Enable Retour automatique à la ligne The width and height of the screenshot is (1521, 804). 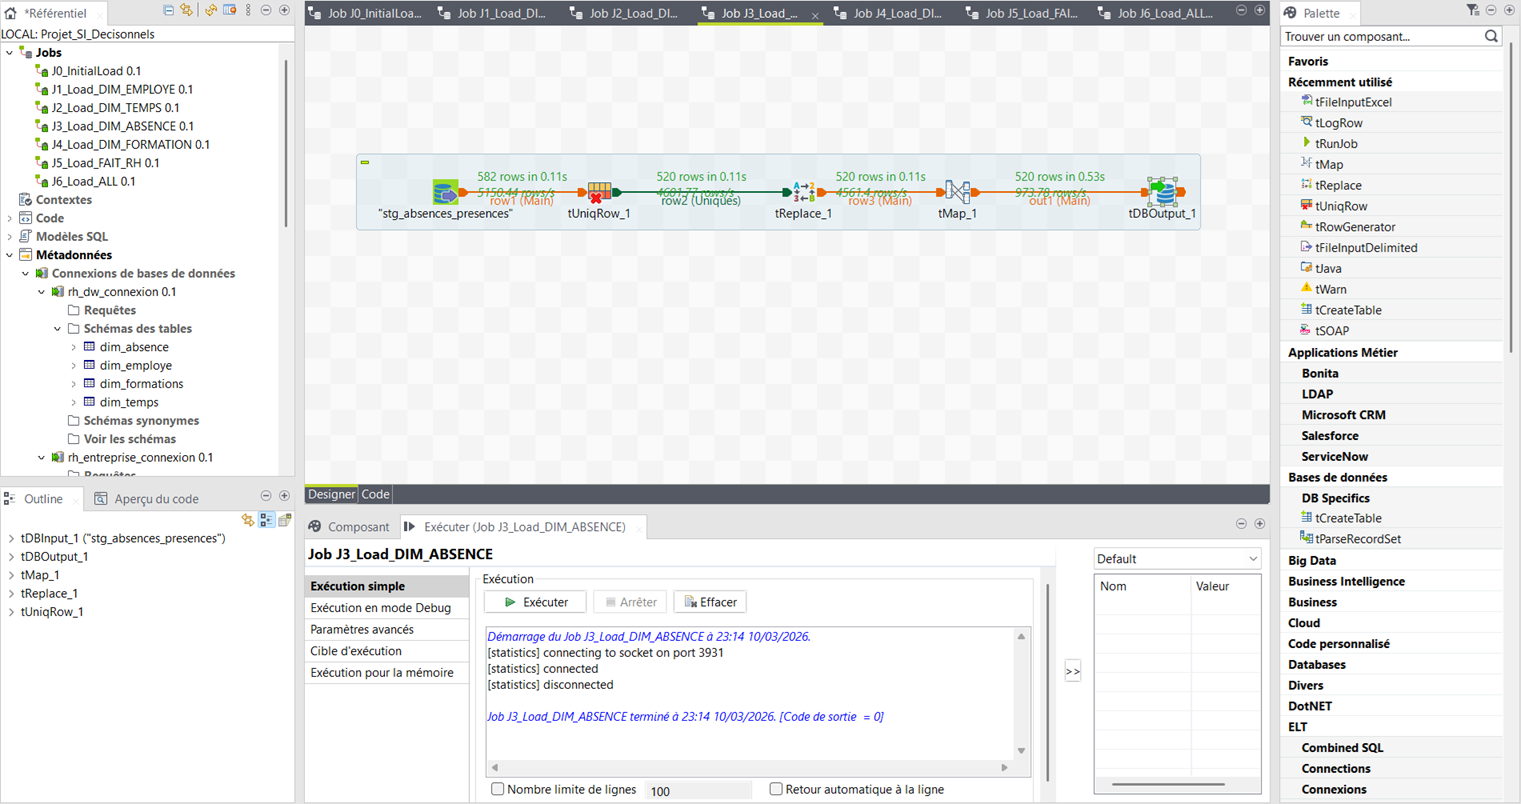(776, 789)
